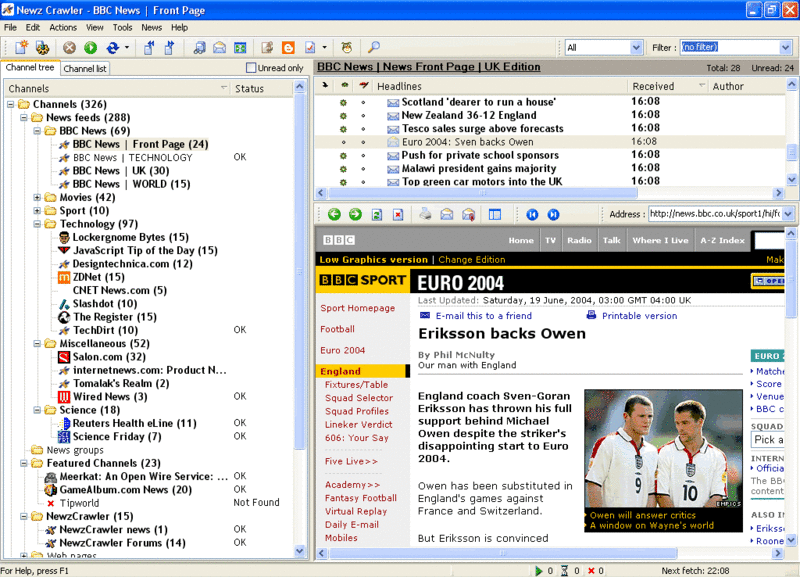The height and width of the screenshot is (577, 800).
Task: Click the post-to-weblog checkmark document icon
Action: click(310, 47)
